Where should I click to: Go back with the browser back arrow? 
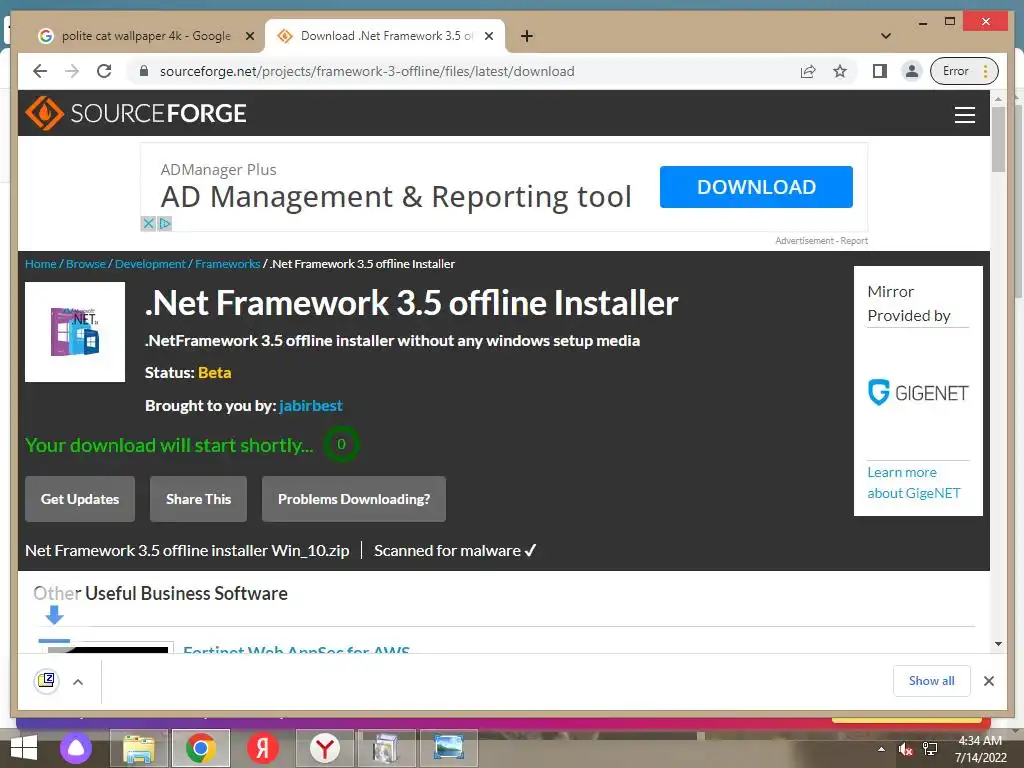tap(40, 71)
